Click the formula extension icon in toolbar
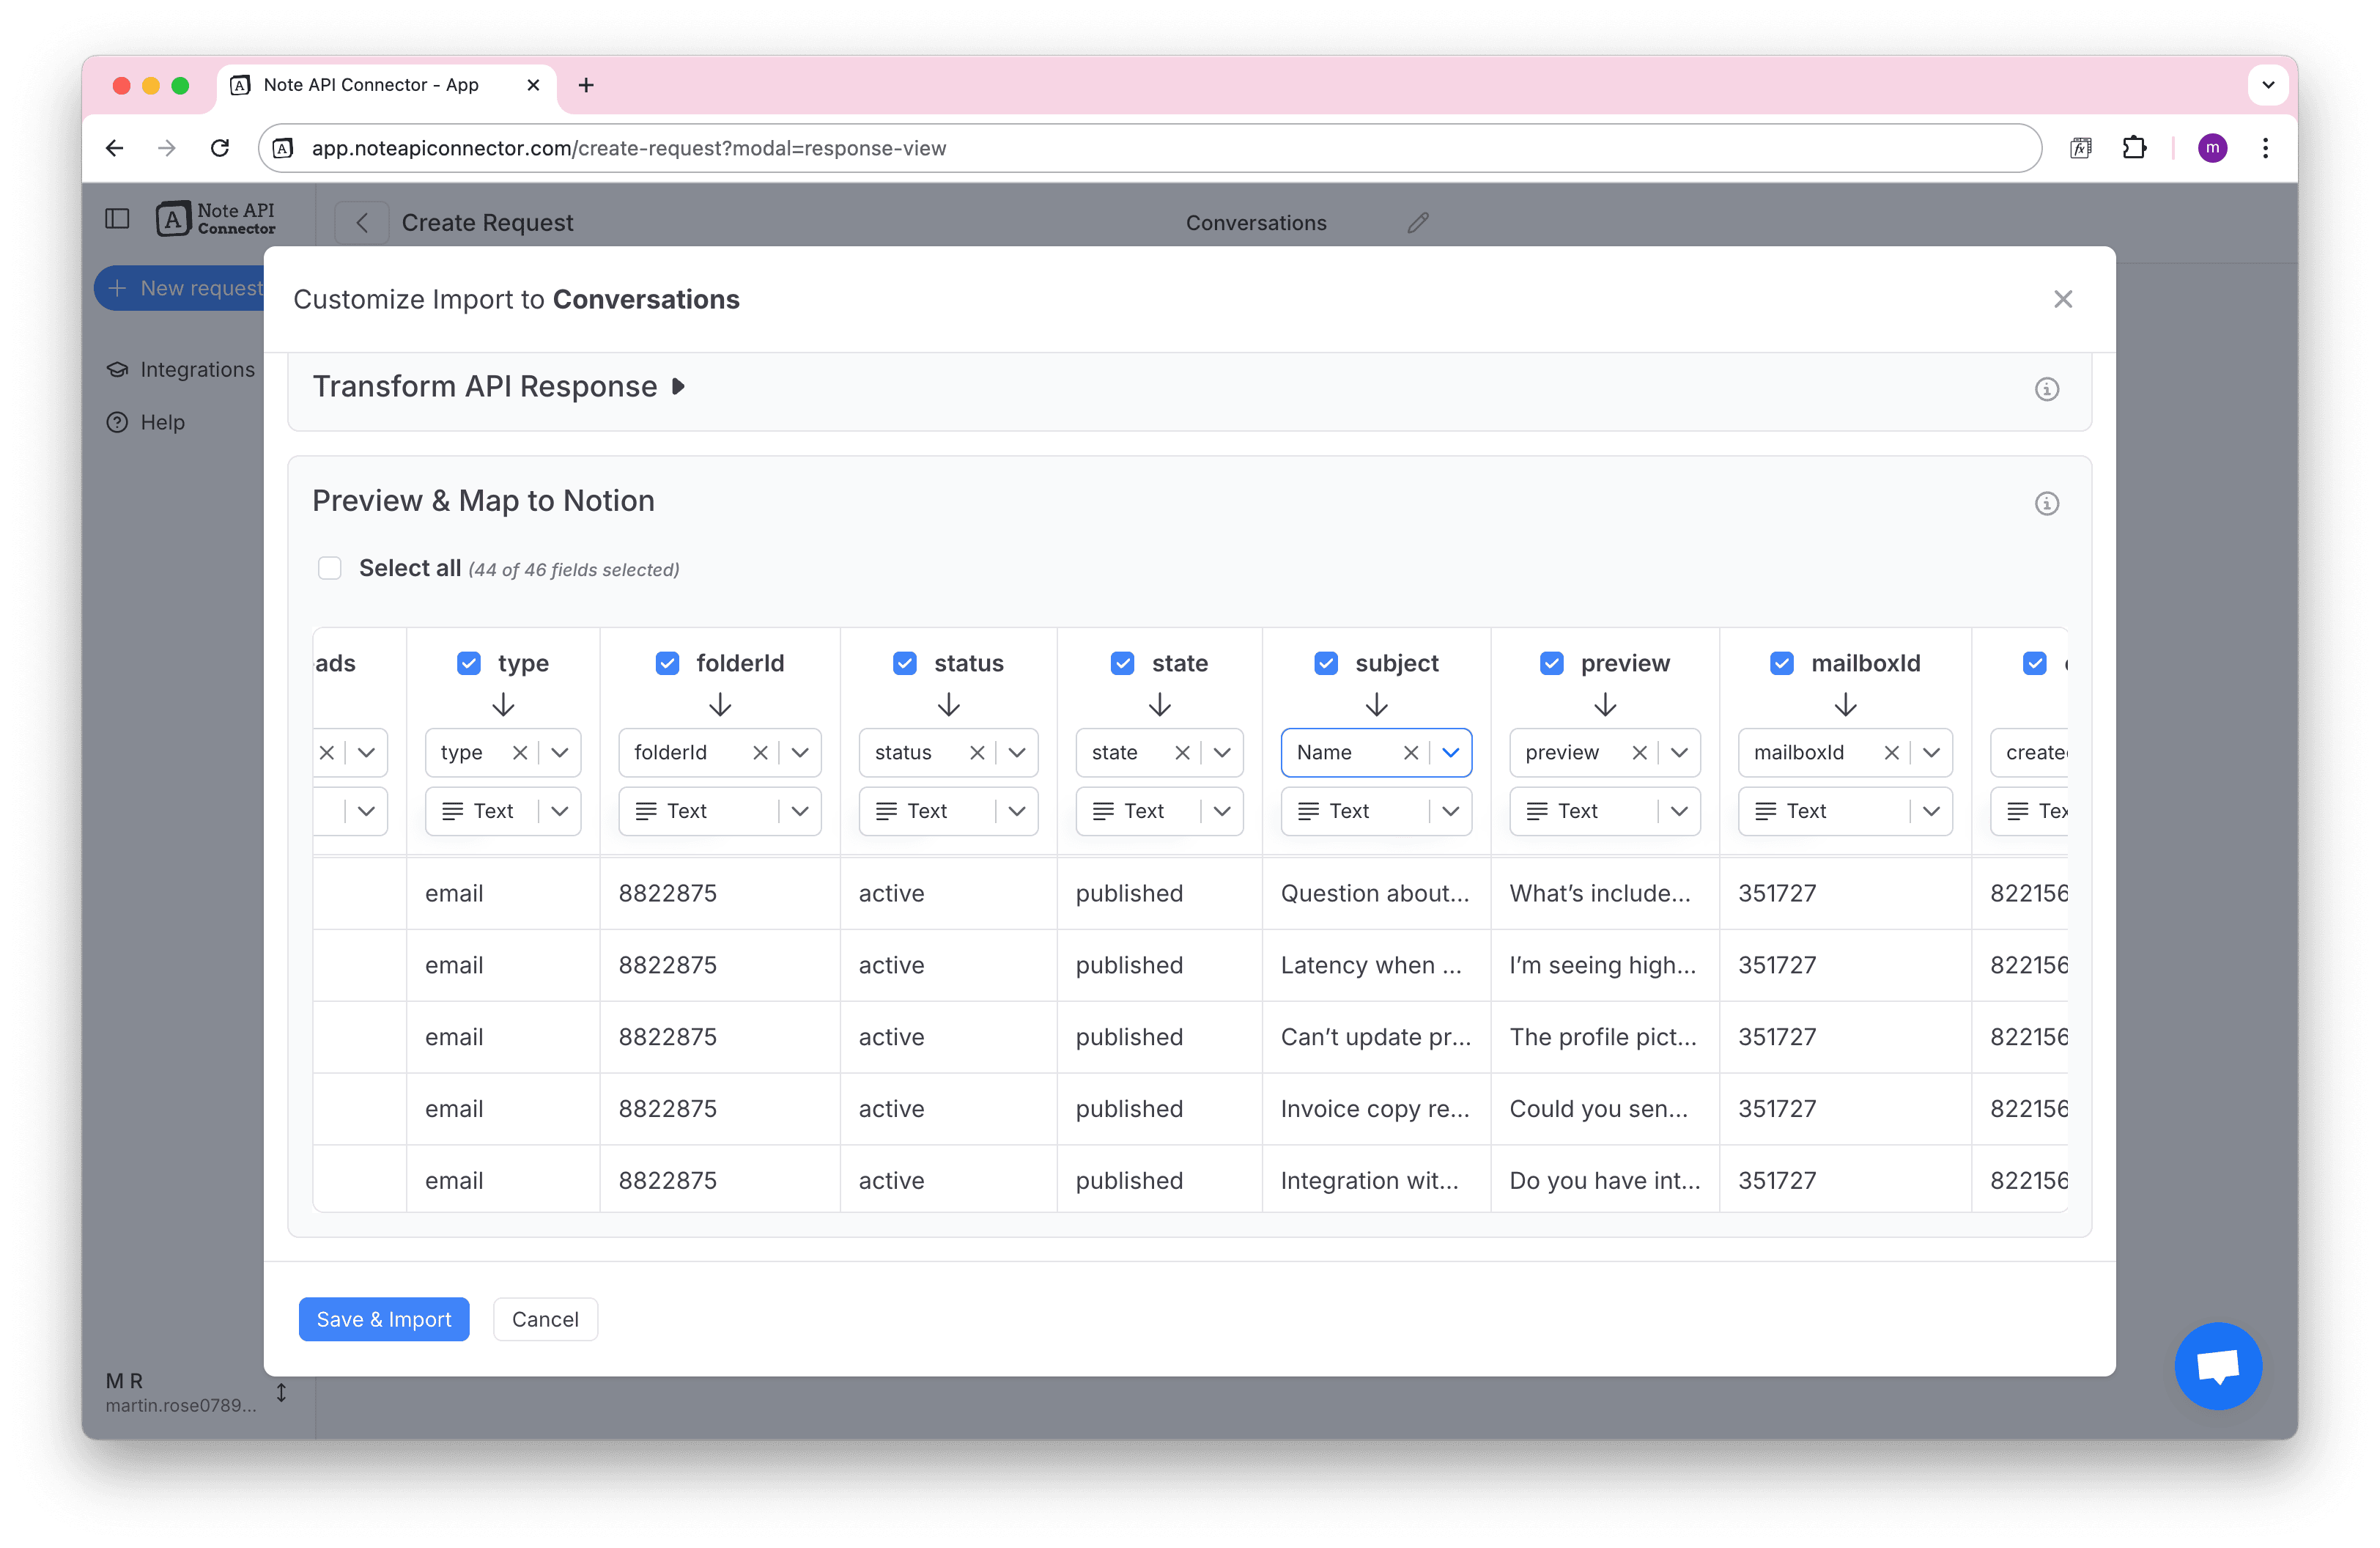The height and width of the screenshot is (1548, 2380). coord(2080,148)
